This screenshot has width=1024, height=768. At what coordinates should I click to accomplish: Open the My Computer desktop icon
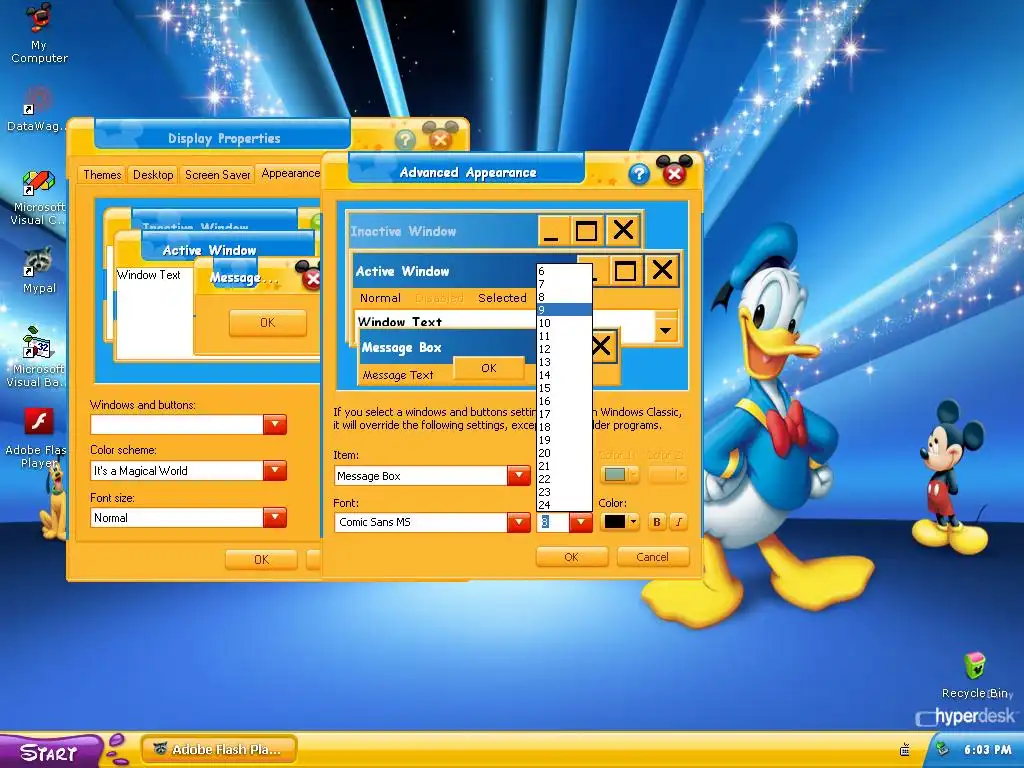pyautogui.click(x=39, y=33)
